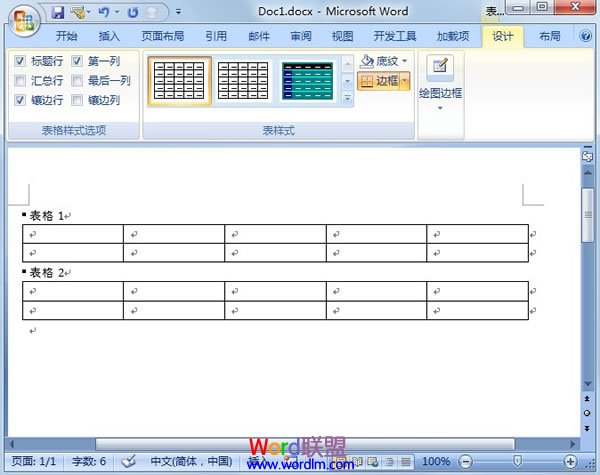Open the 审阅 tab
This screenshot has width=600, height=475.
tap(301, 36)
